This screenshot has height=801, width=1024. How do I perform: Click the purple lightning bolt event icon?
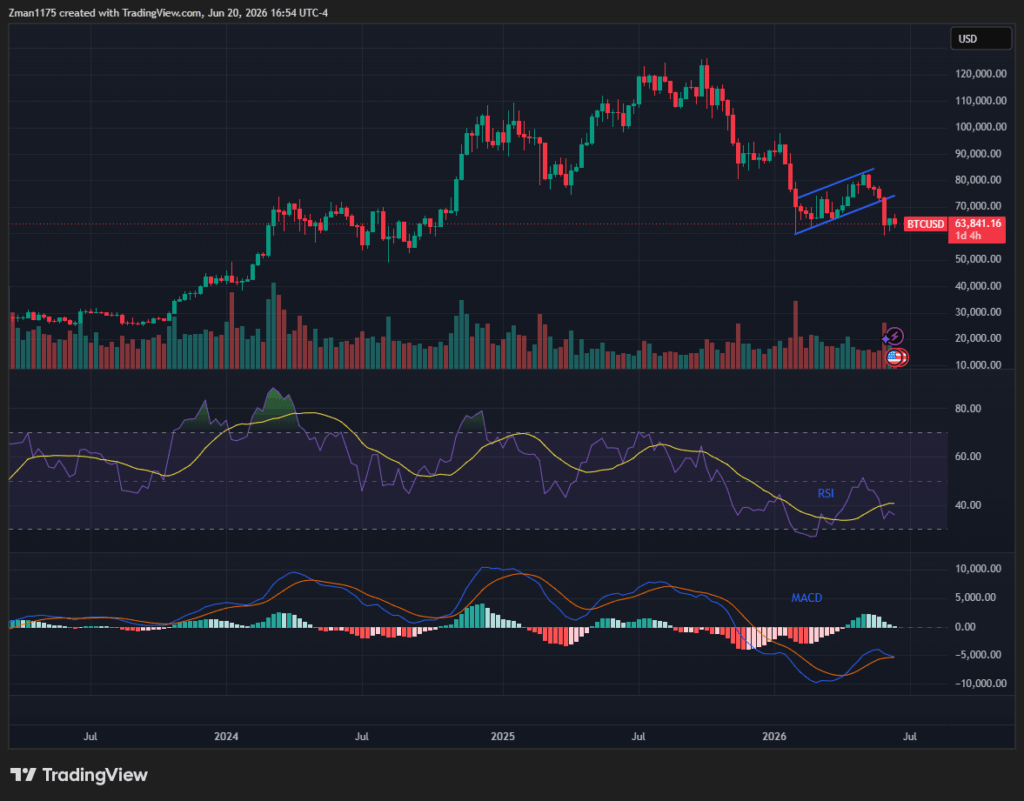[896, 336]
